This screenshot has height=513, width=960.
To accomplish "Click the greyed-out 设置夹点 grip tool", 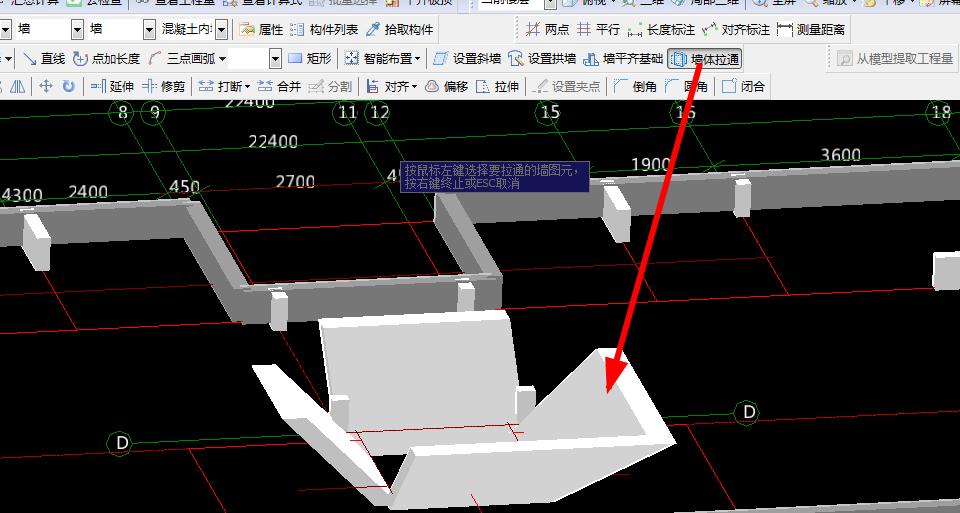I will tap(566, 87).
